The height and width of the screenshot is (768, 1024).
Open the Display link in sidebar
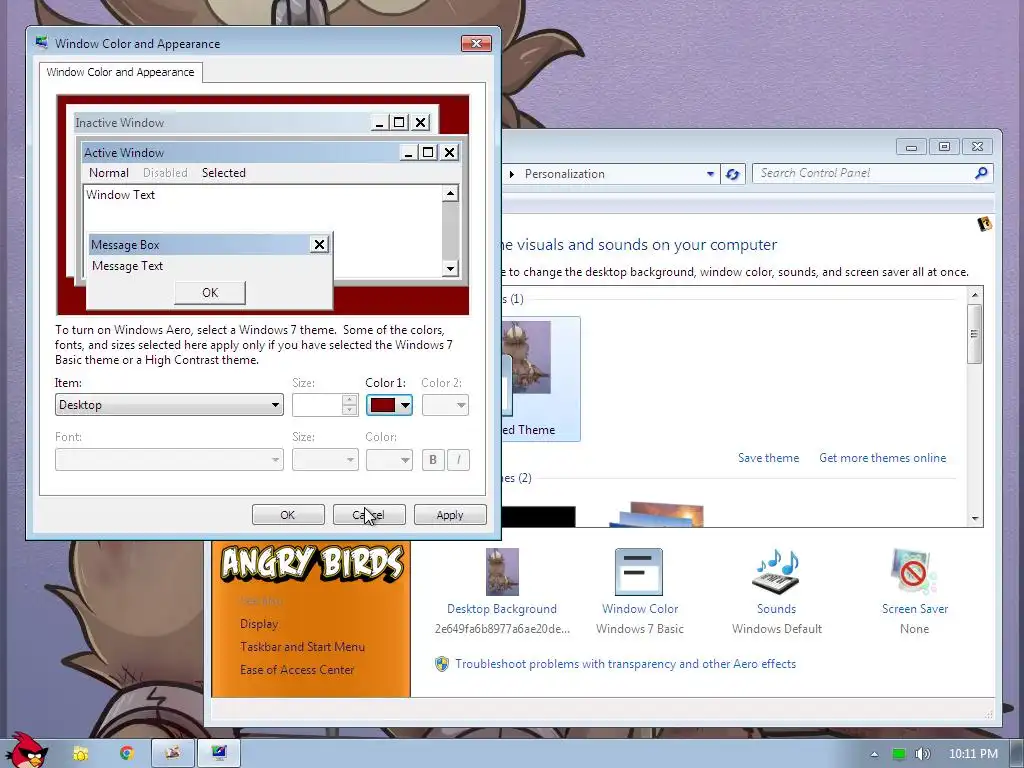[259, 624]
